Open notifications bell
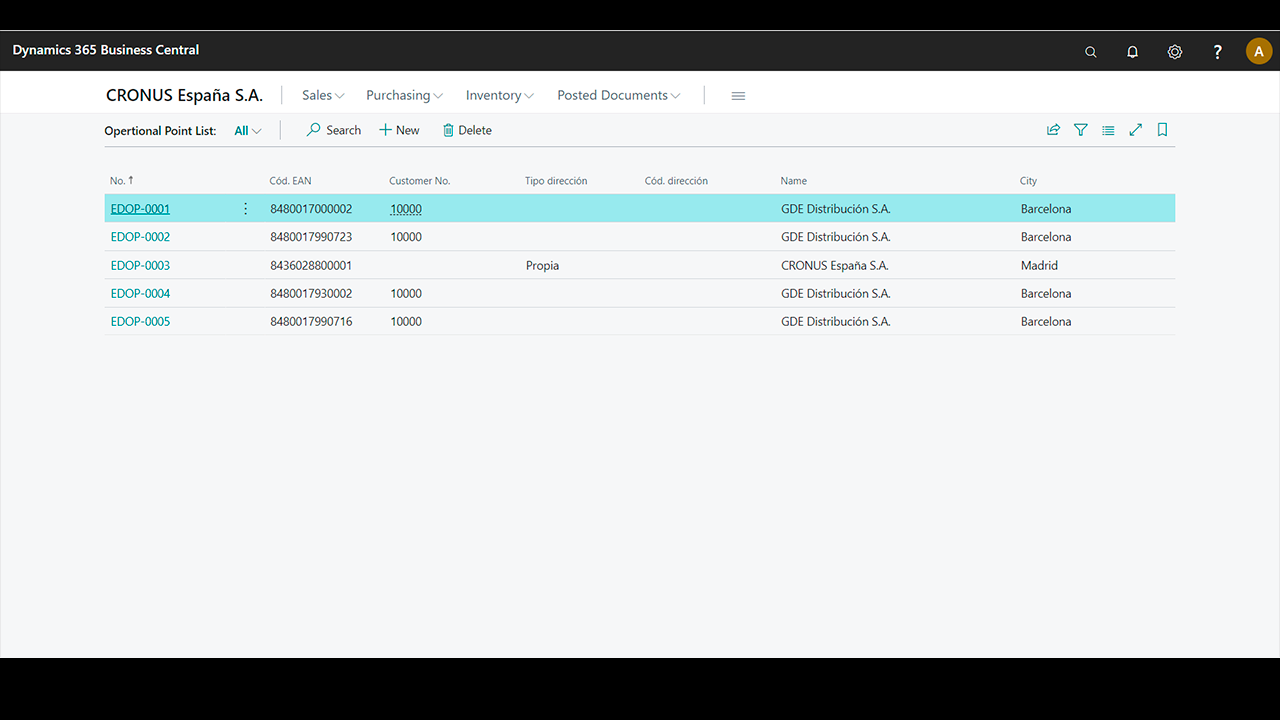 pyautogui.click(x=1132, y=52)
